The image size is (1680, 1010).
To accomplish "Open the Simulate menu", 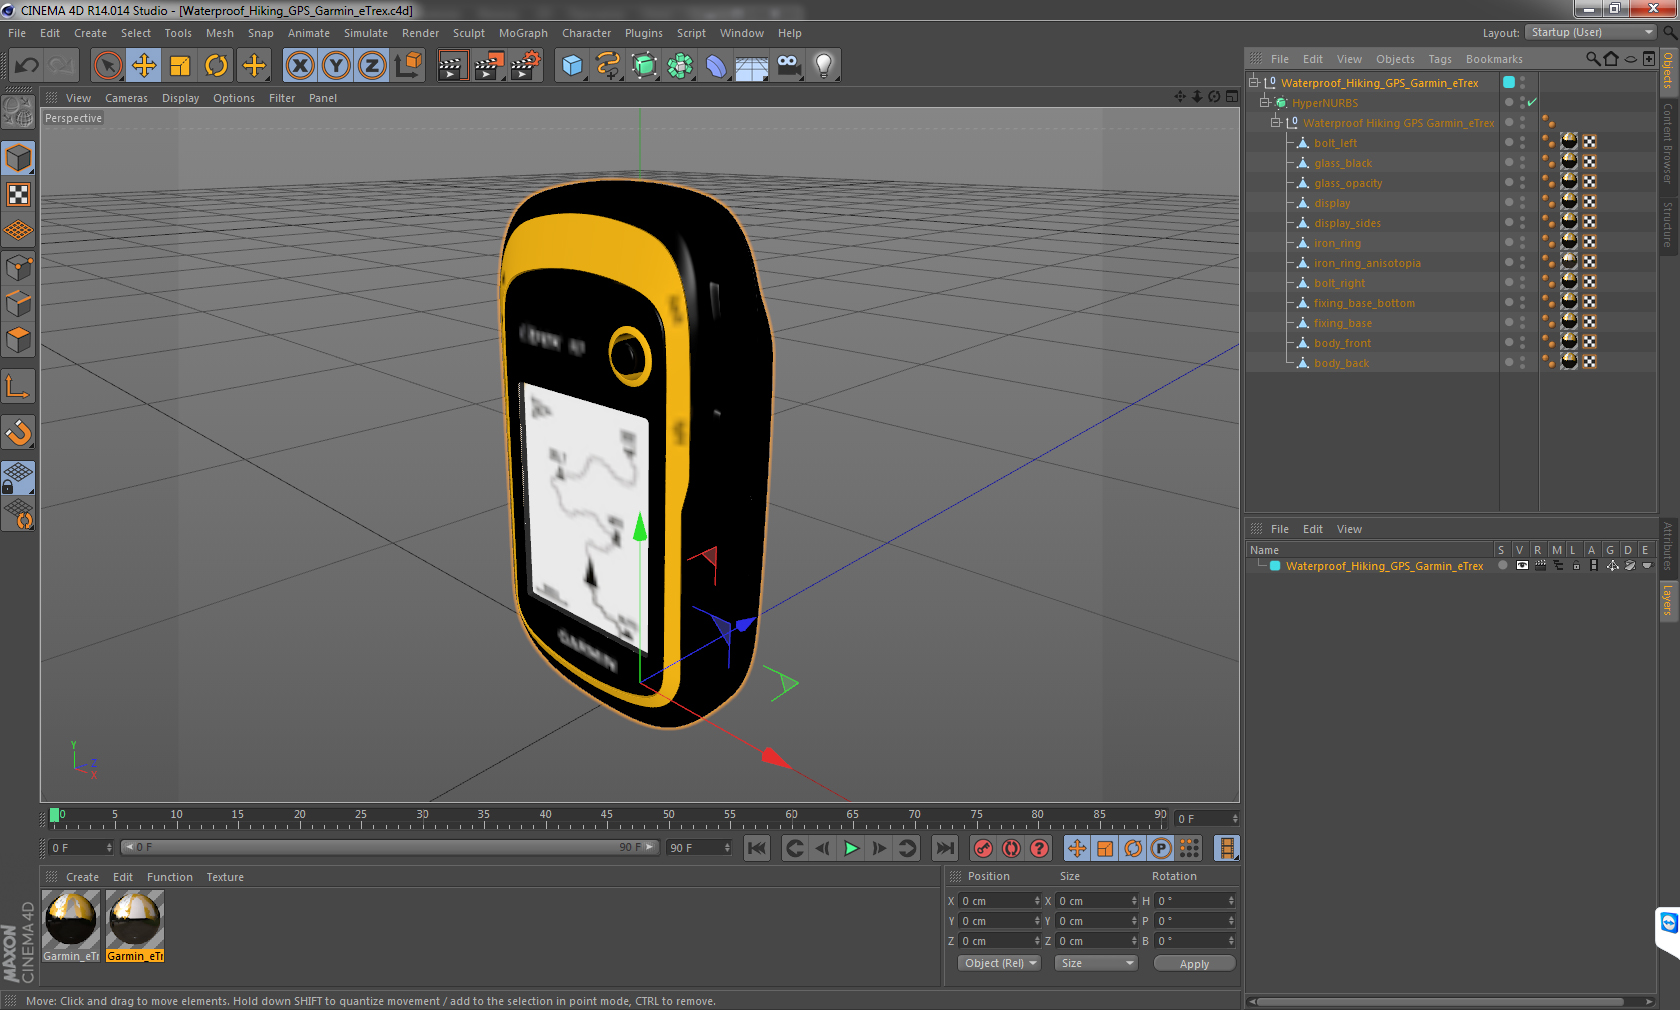I will point(366,33).
